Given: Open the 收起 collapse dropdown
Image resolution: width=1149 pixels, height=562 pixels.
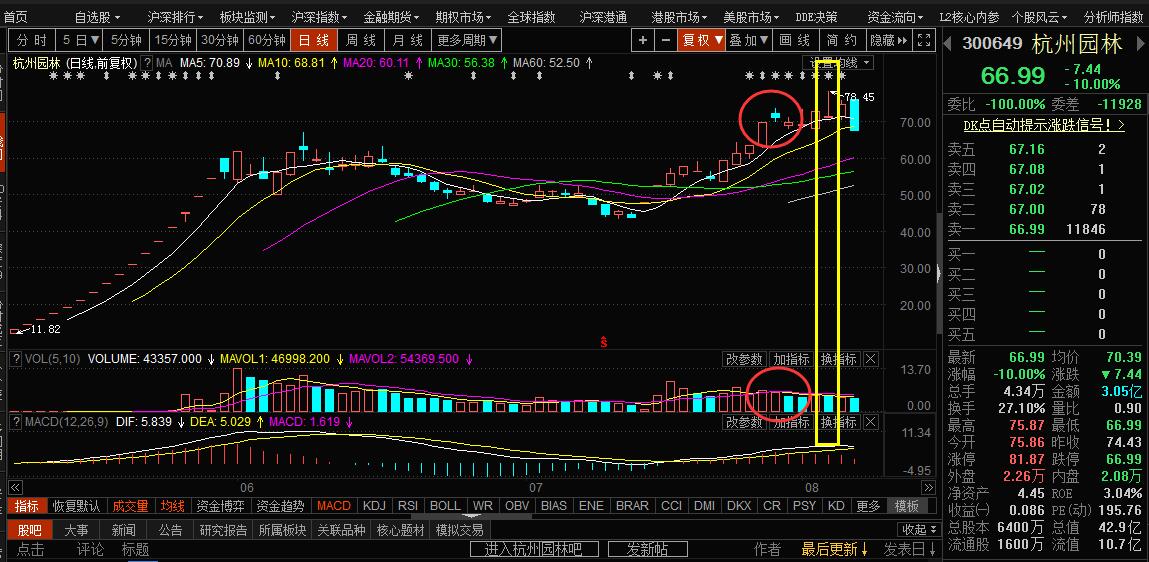Looking at the screenshot, I should [919, 530].
